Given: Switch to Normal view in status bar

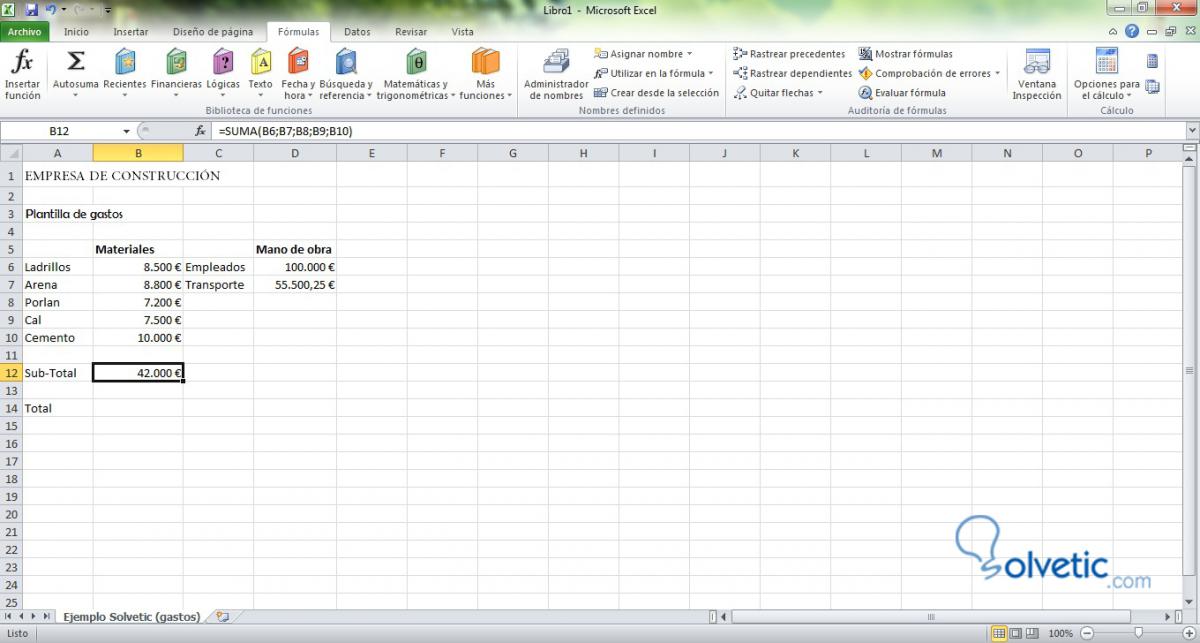Looking at the screenshot, I should coord(999,633).
